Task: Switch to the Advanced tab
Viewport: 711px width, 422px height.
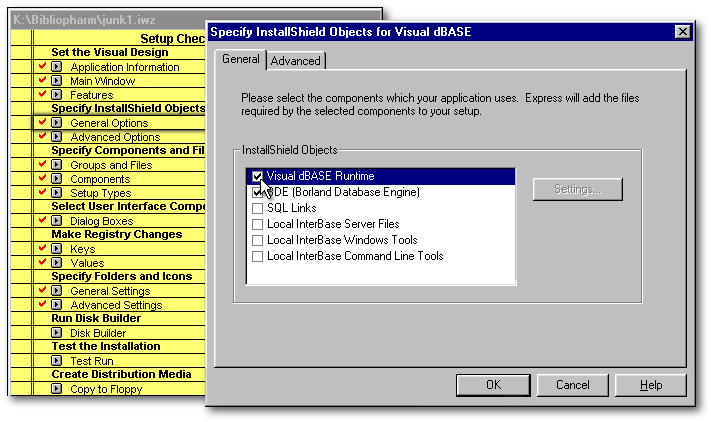Action: pos(296,61)
